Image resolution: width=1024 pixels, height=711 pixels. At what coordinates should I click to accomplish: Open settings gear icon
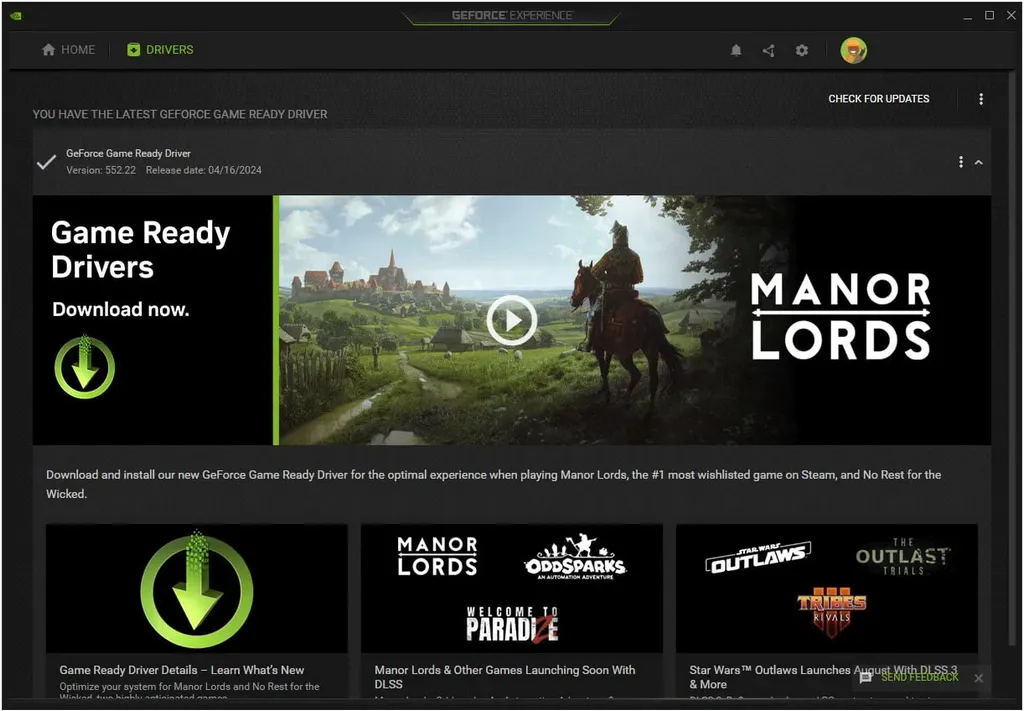coord(802,50)
